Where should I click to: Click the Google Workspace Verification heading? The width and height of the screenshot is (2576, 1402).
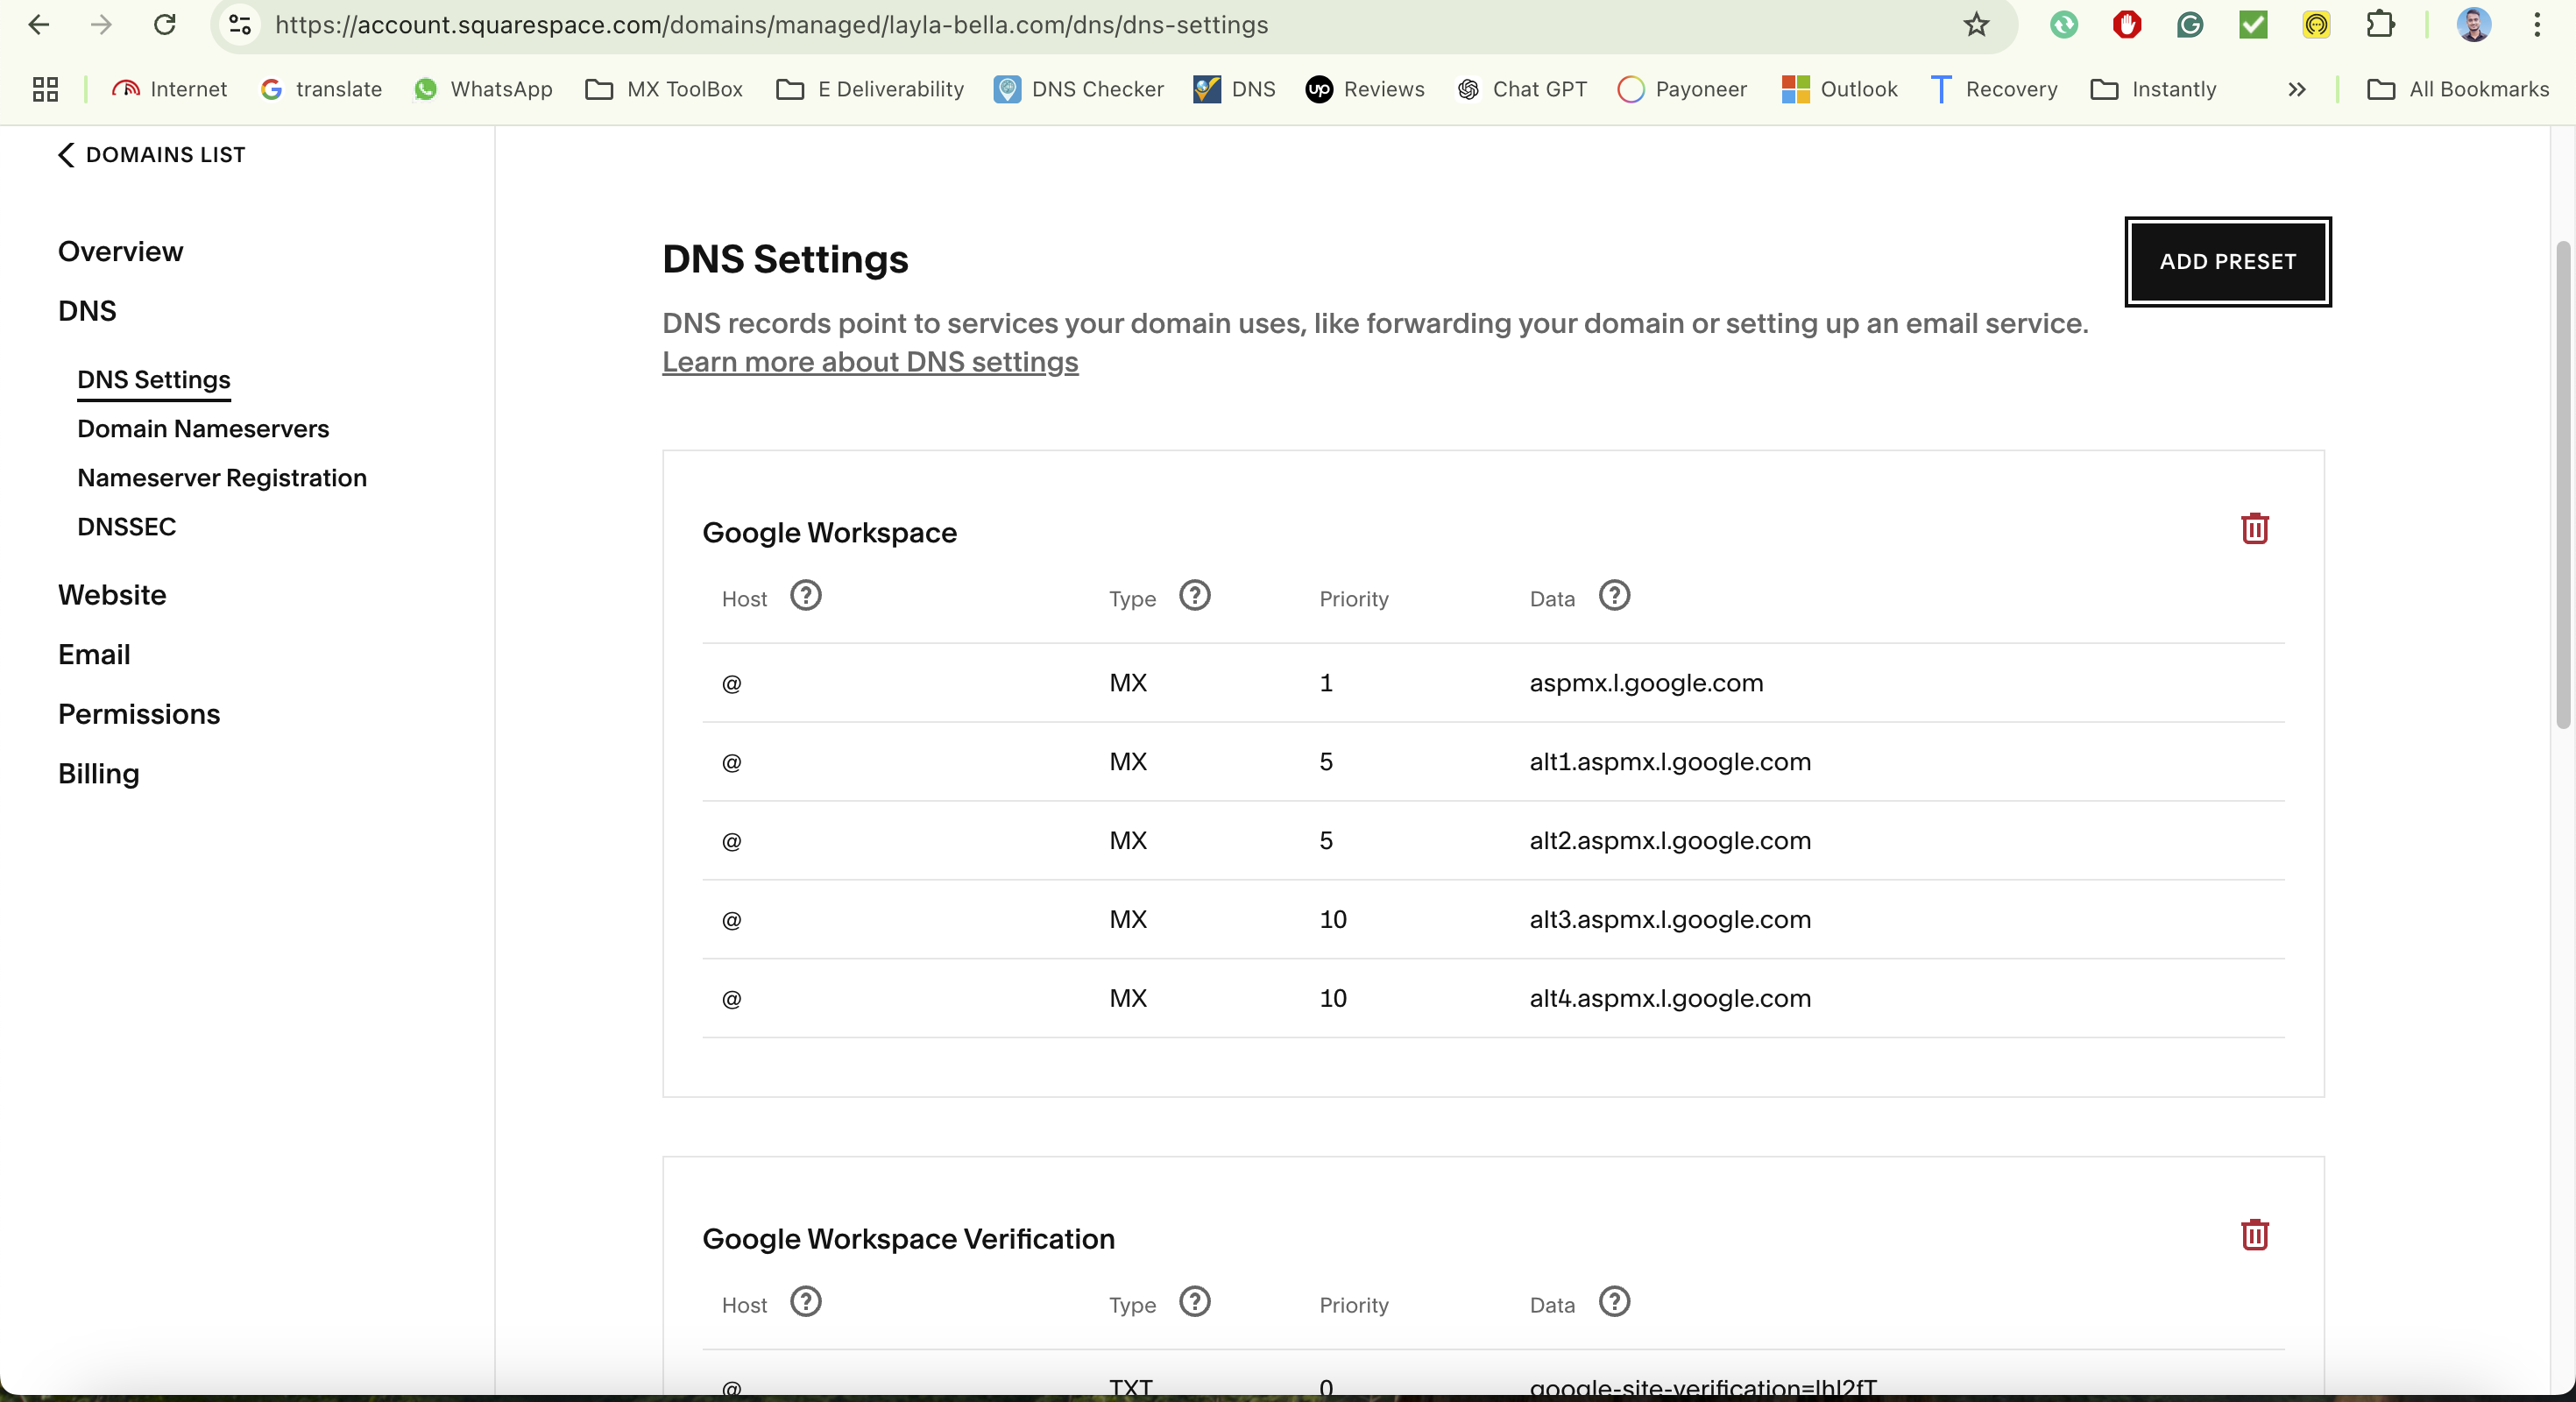(x=908, y=1239)
